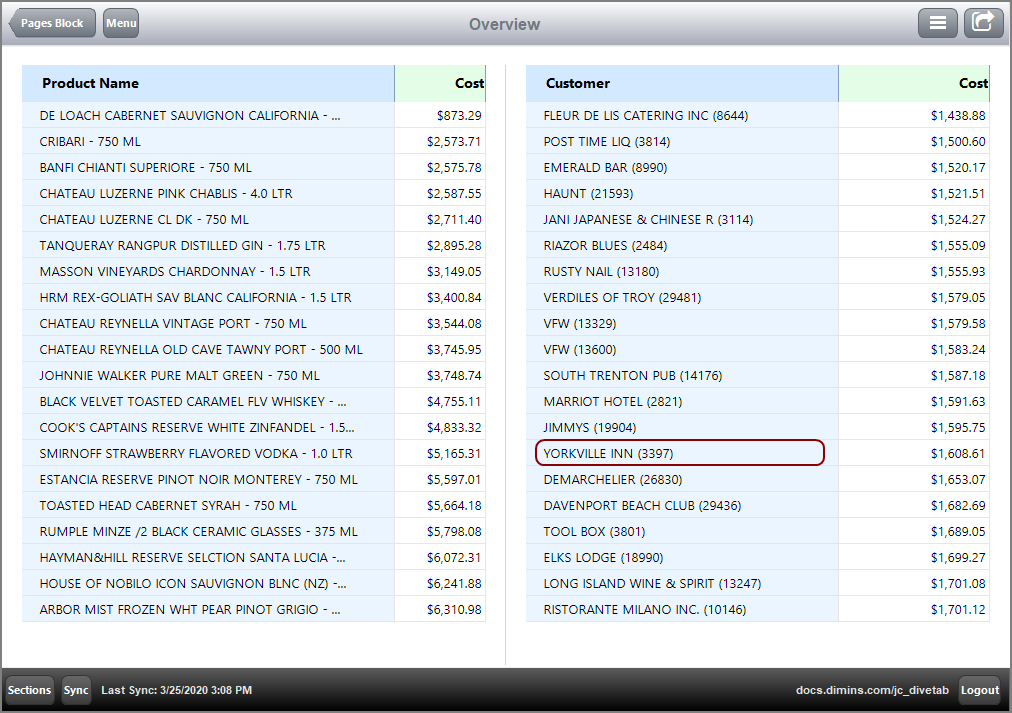
Task: Click the back arrow on Pages Block
Action: (52, 22)
